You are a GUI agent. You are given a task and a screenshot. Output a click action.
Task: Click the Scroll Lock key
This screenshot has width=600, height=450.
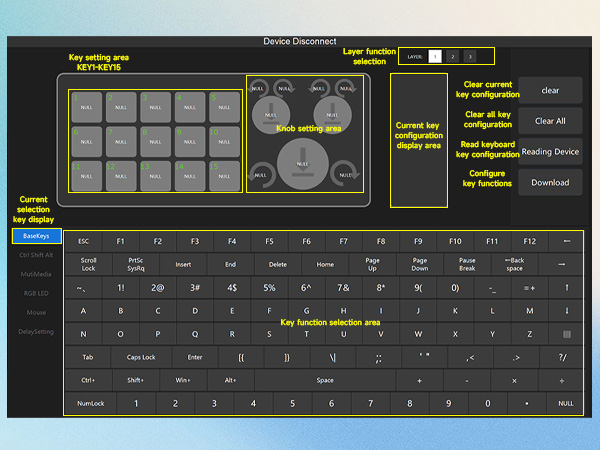[88, 264]
